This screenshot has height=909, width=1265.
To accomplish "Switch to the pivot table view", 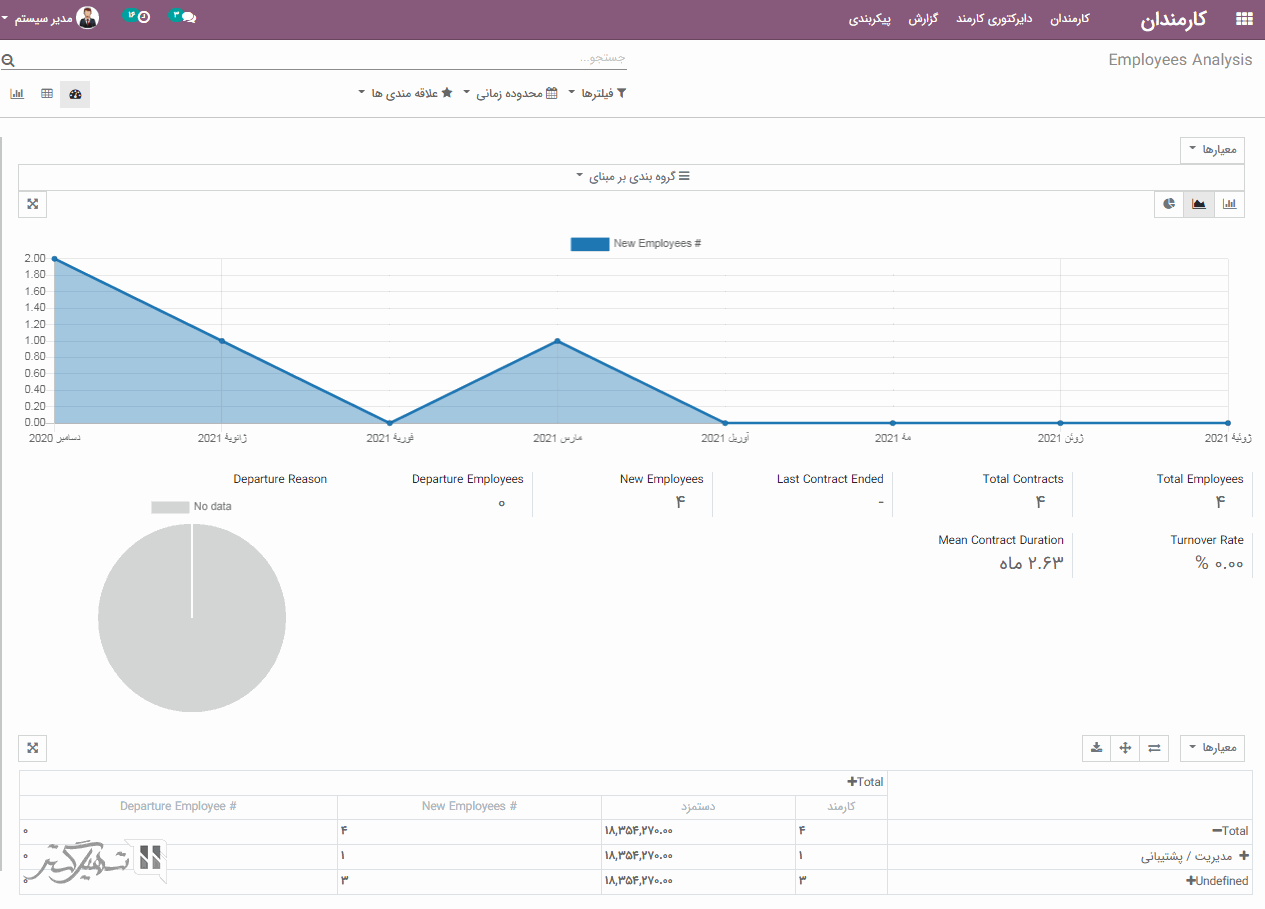I will point(47,94).
